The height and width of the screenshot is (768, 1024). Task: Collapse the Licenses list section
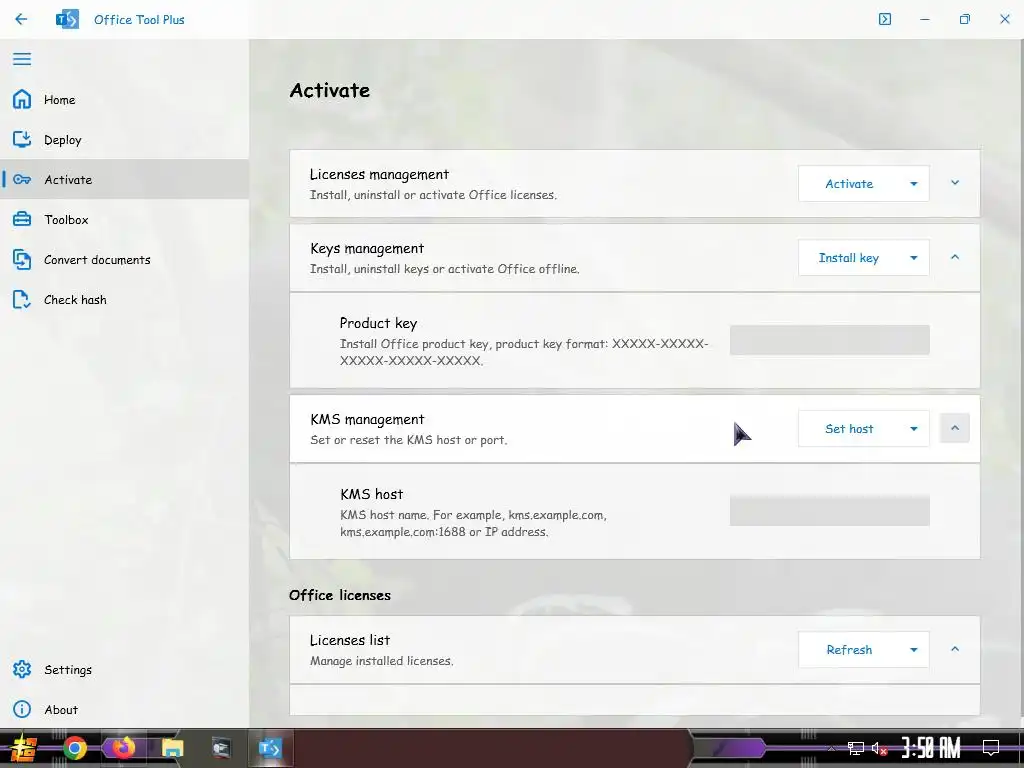[955, 649]
